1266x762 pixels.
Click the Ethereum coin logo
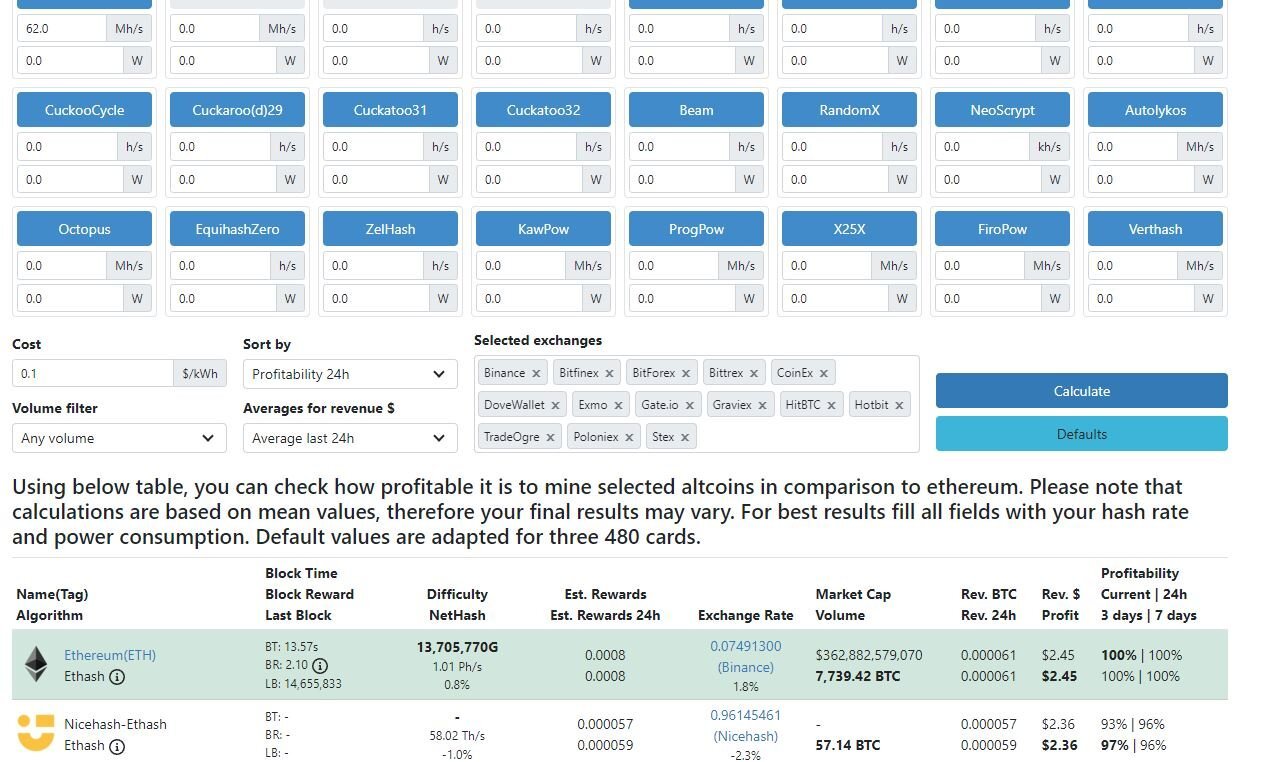click(x=36, y=664)
